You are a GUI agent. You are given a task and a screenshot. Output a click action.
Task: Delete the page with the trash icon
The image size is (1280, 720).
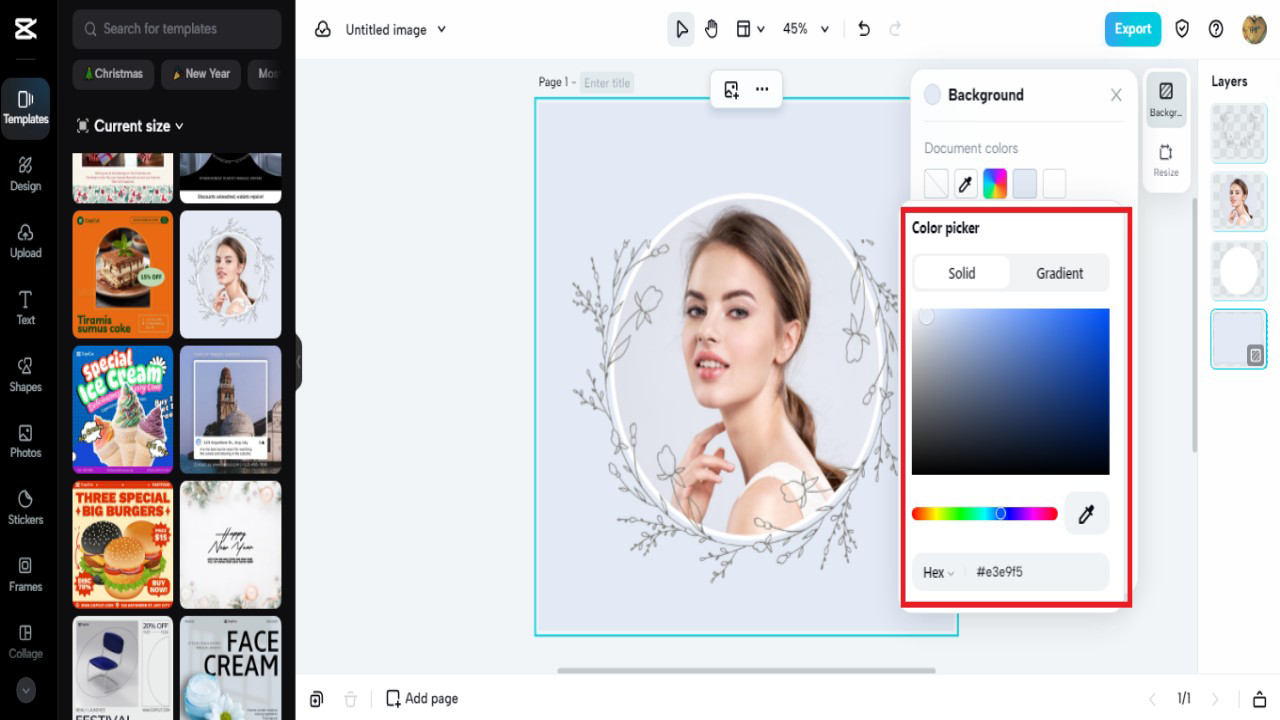[x=350, y=699]
